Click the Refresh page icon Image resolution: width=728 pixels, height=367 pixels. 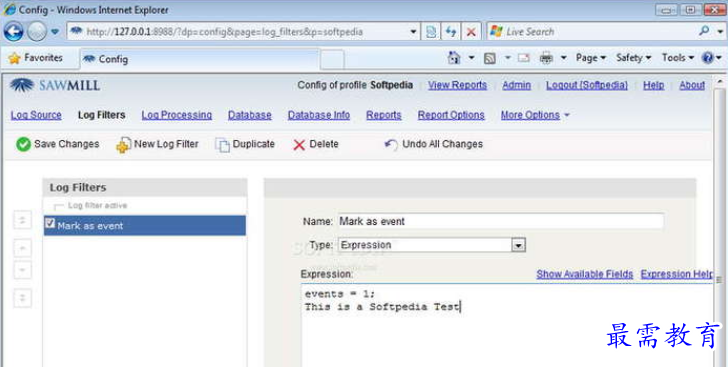point(450,32)
